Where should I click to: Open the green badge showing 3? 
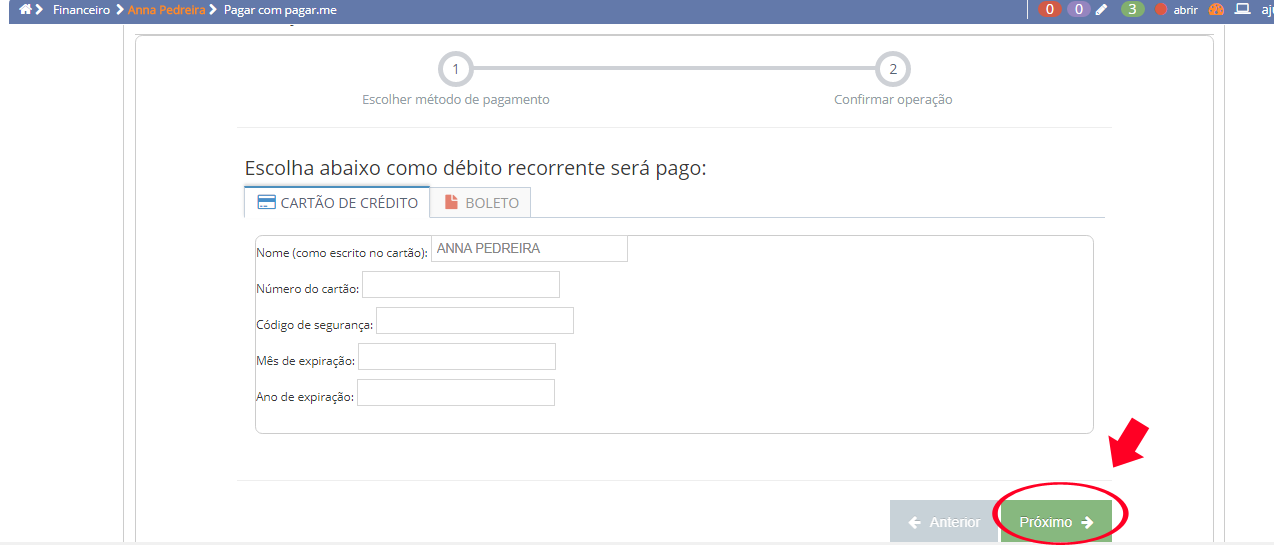click(x=1132, y=9)
